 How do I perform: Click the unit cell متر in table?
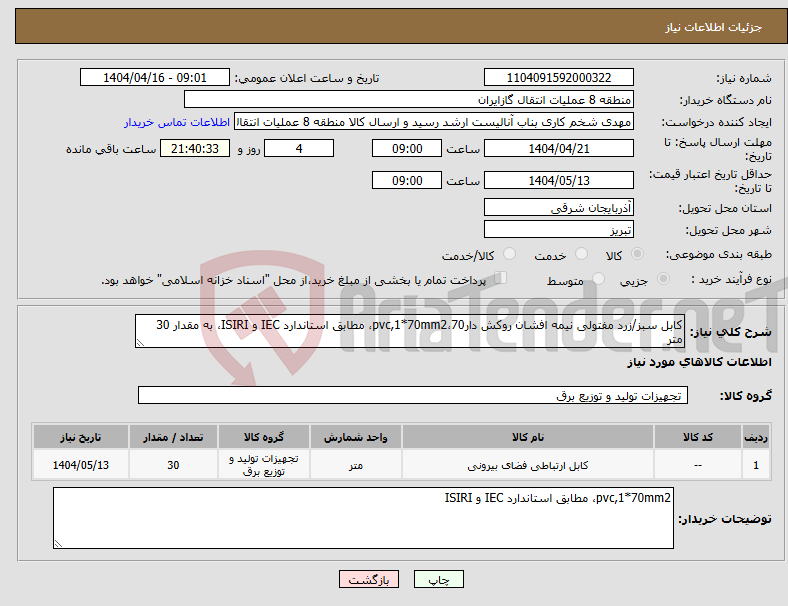pyautogui.click(x=356, y=465)
